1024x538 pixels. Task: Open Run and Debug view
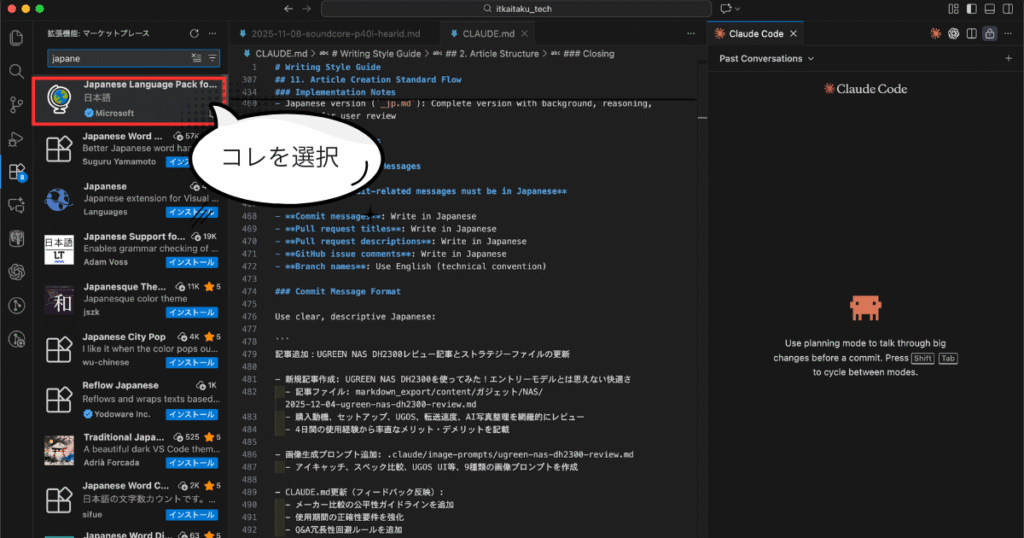[16, 138]
